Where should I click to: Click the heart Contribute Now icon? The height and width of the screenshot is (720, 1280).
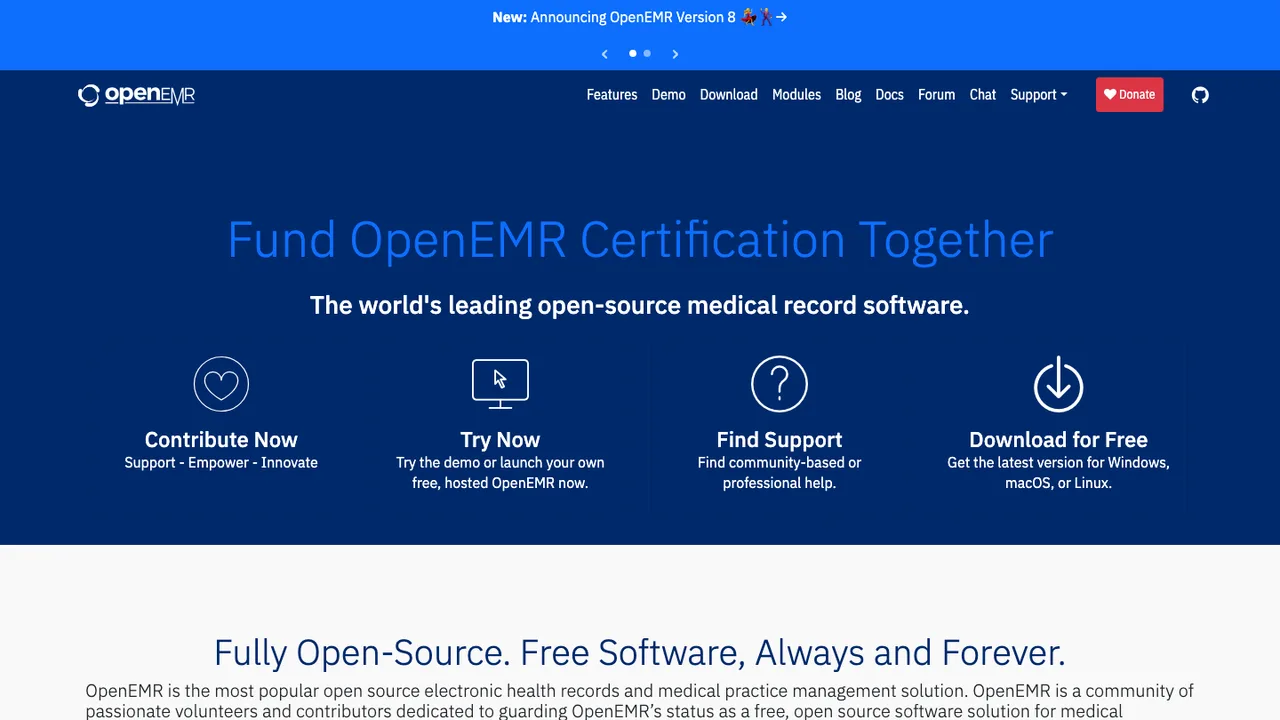(221, 384)
